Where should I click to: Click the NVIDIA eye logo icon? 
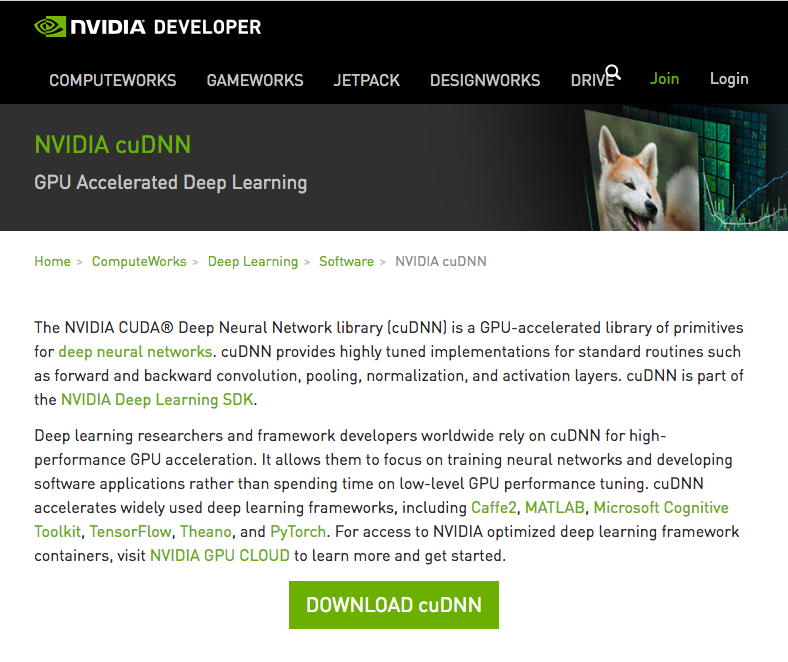point(50,27)
